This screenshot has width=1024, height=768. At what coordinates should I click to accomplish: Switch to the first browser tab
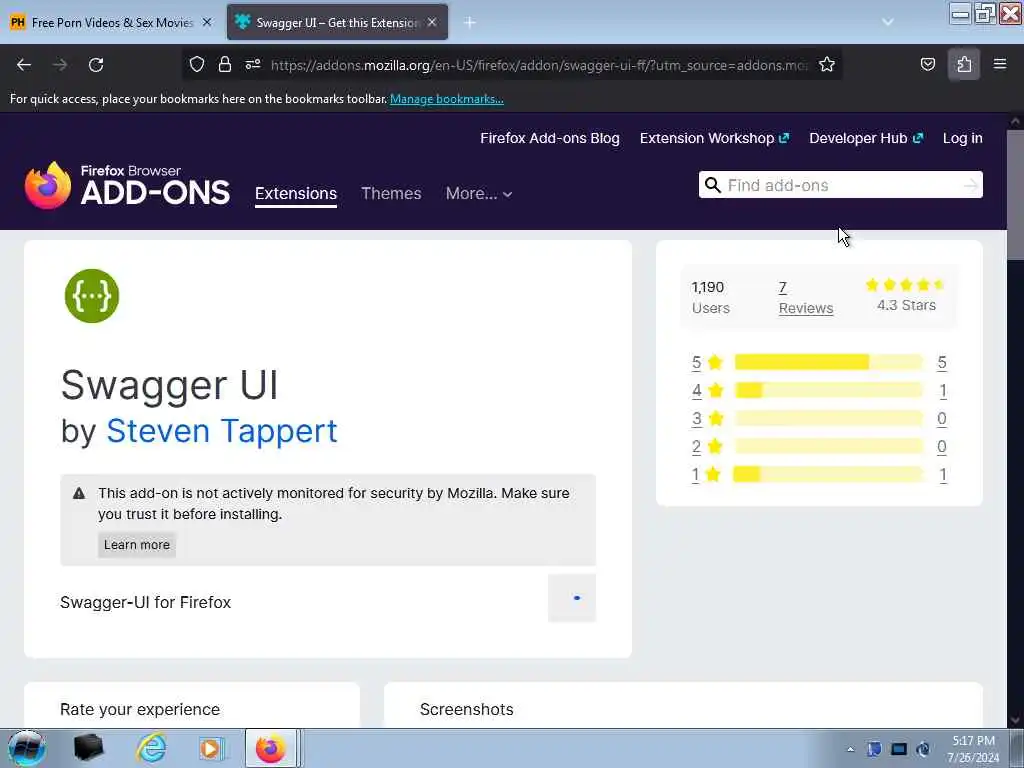(112, 22)
